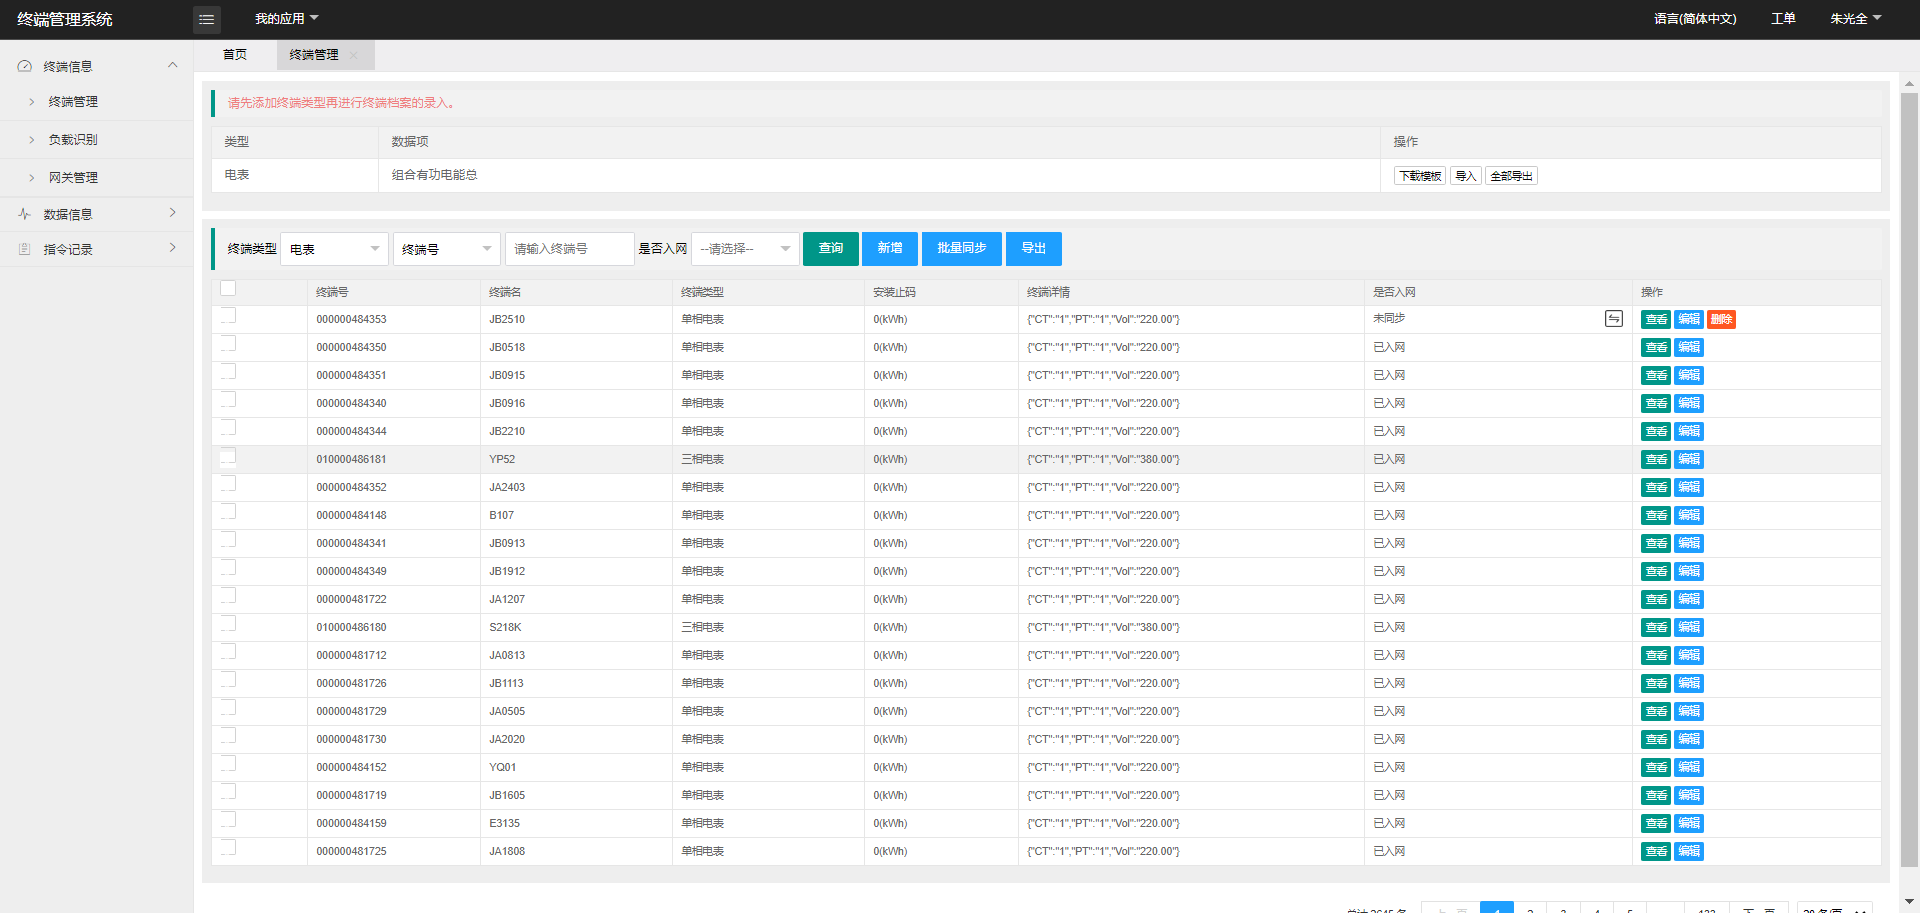1920x913 pixels.
Task: Select the checkbox for the YP52 row
Action: [228, 457]
